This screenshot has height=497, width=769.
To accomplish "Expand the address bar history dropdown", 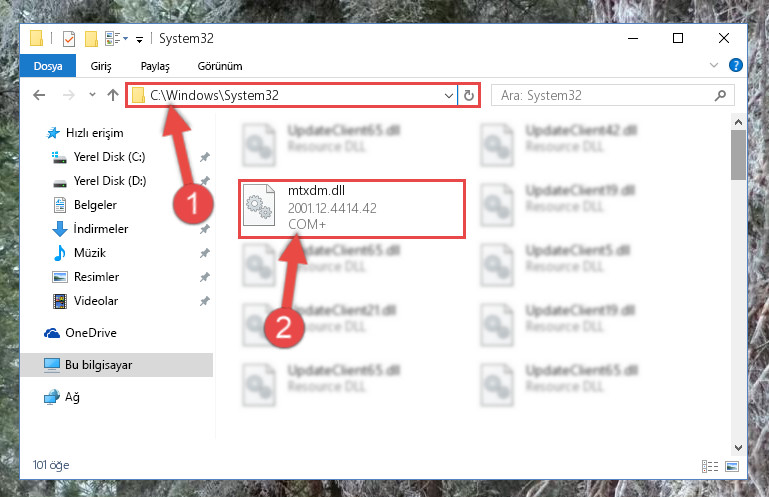I will [448, 95].
